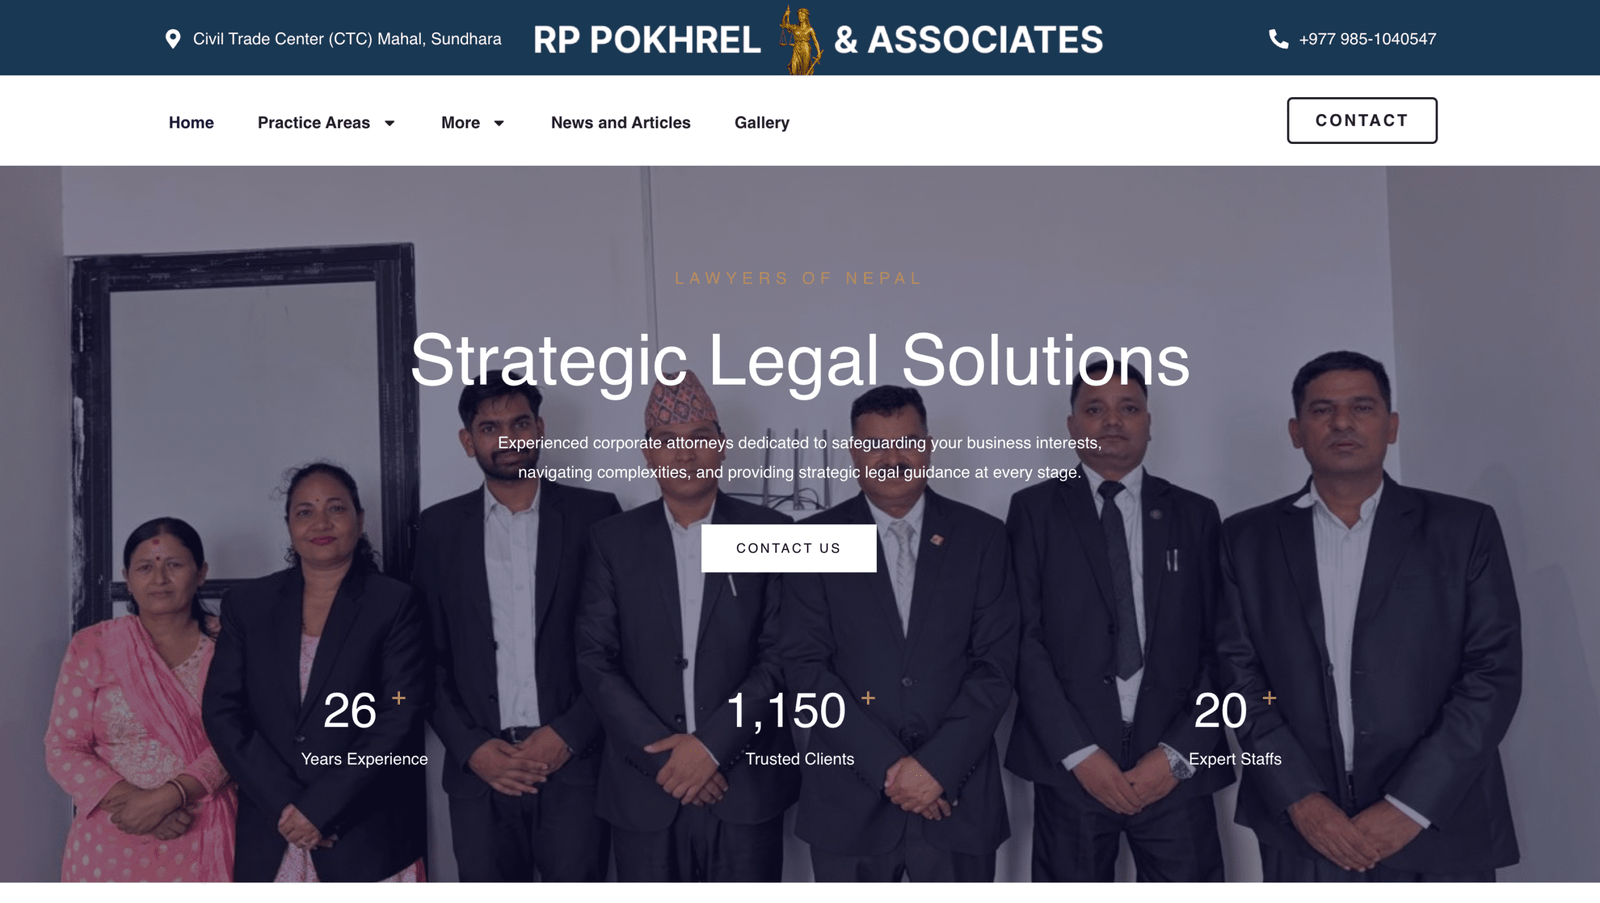
Task: Click the location pin icon
Action: [173, 39]
